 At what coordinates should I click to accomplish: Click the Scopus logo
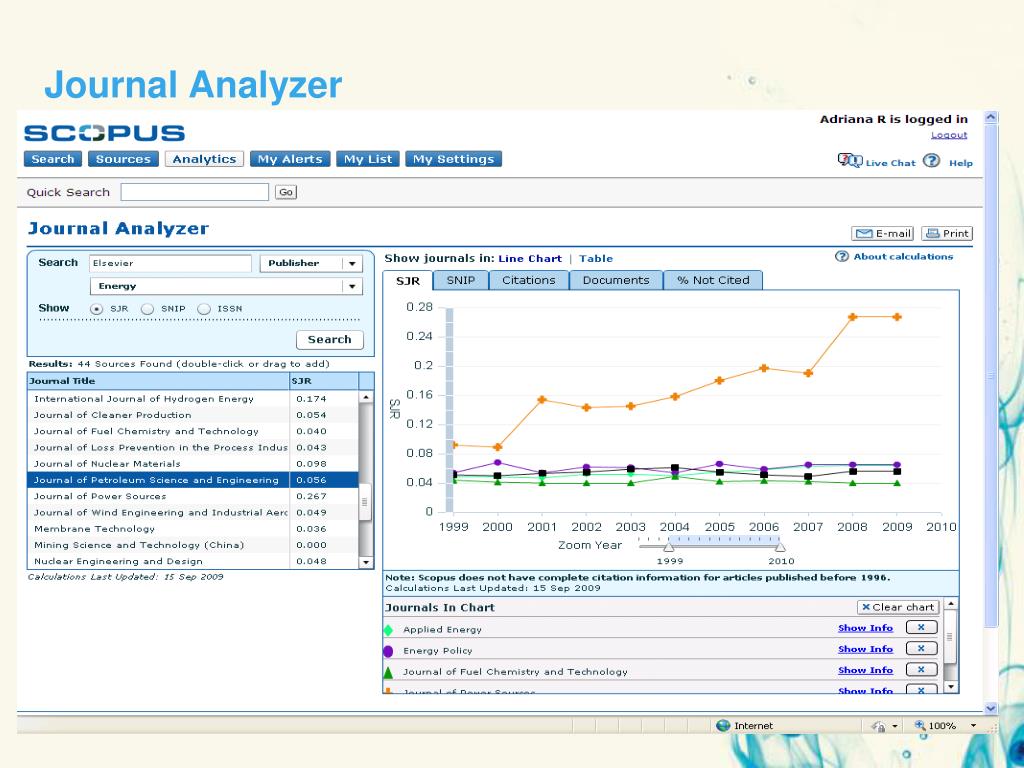coord(104,133)
